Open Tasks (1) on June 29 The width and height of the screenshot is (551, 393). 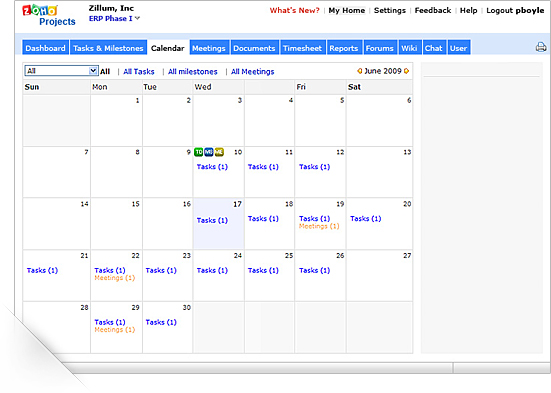pos(110,322)
